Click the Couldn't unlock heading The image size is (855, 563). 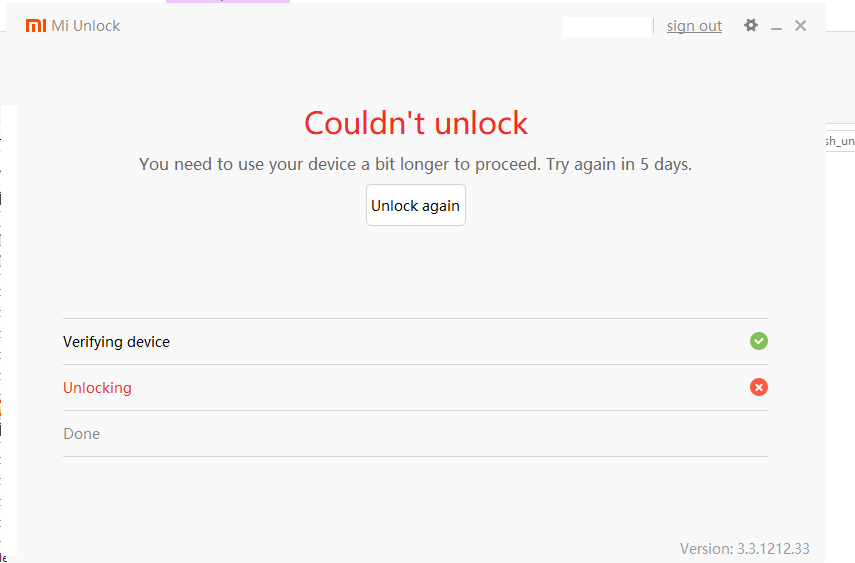[416, 123]
